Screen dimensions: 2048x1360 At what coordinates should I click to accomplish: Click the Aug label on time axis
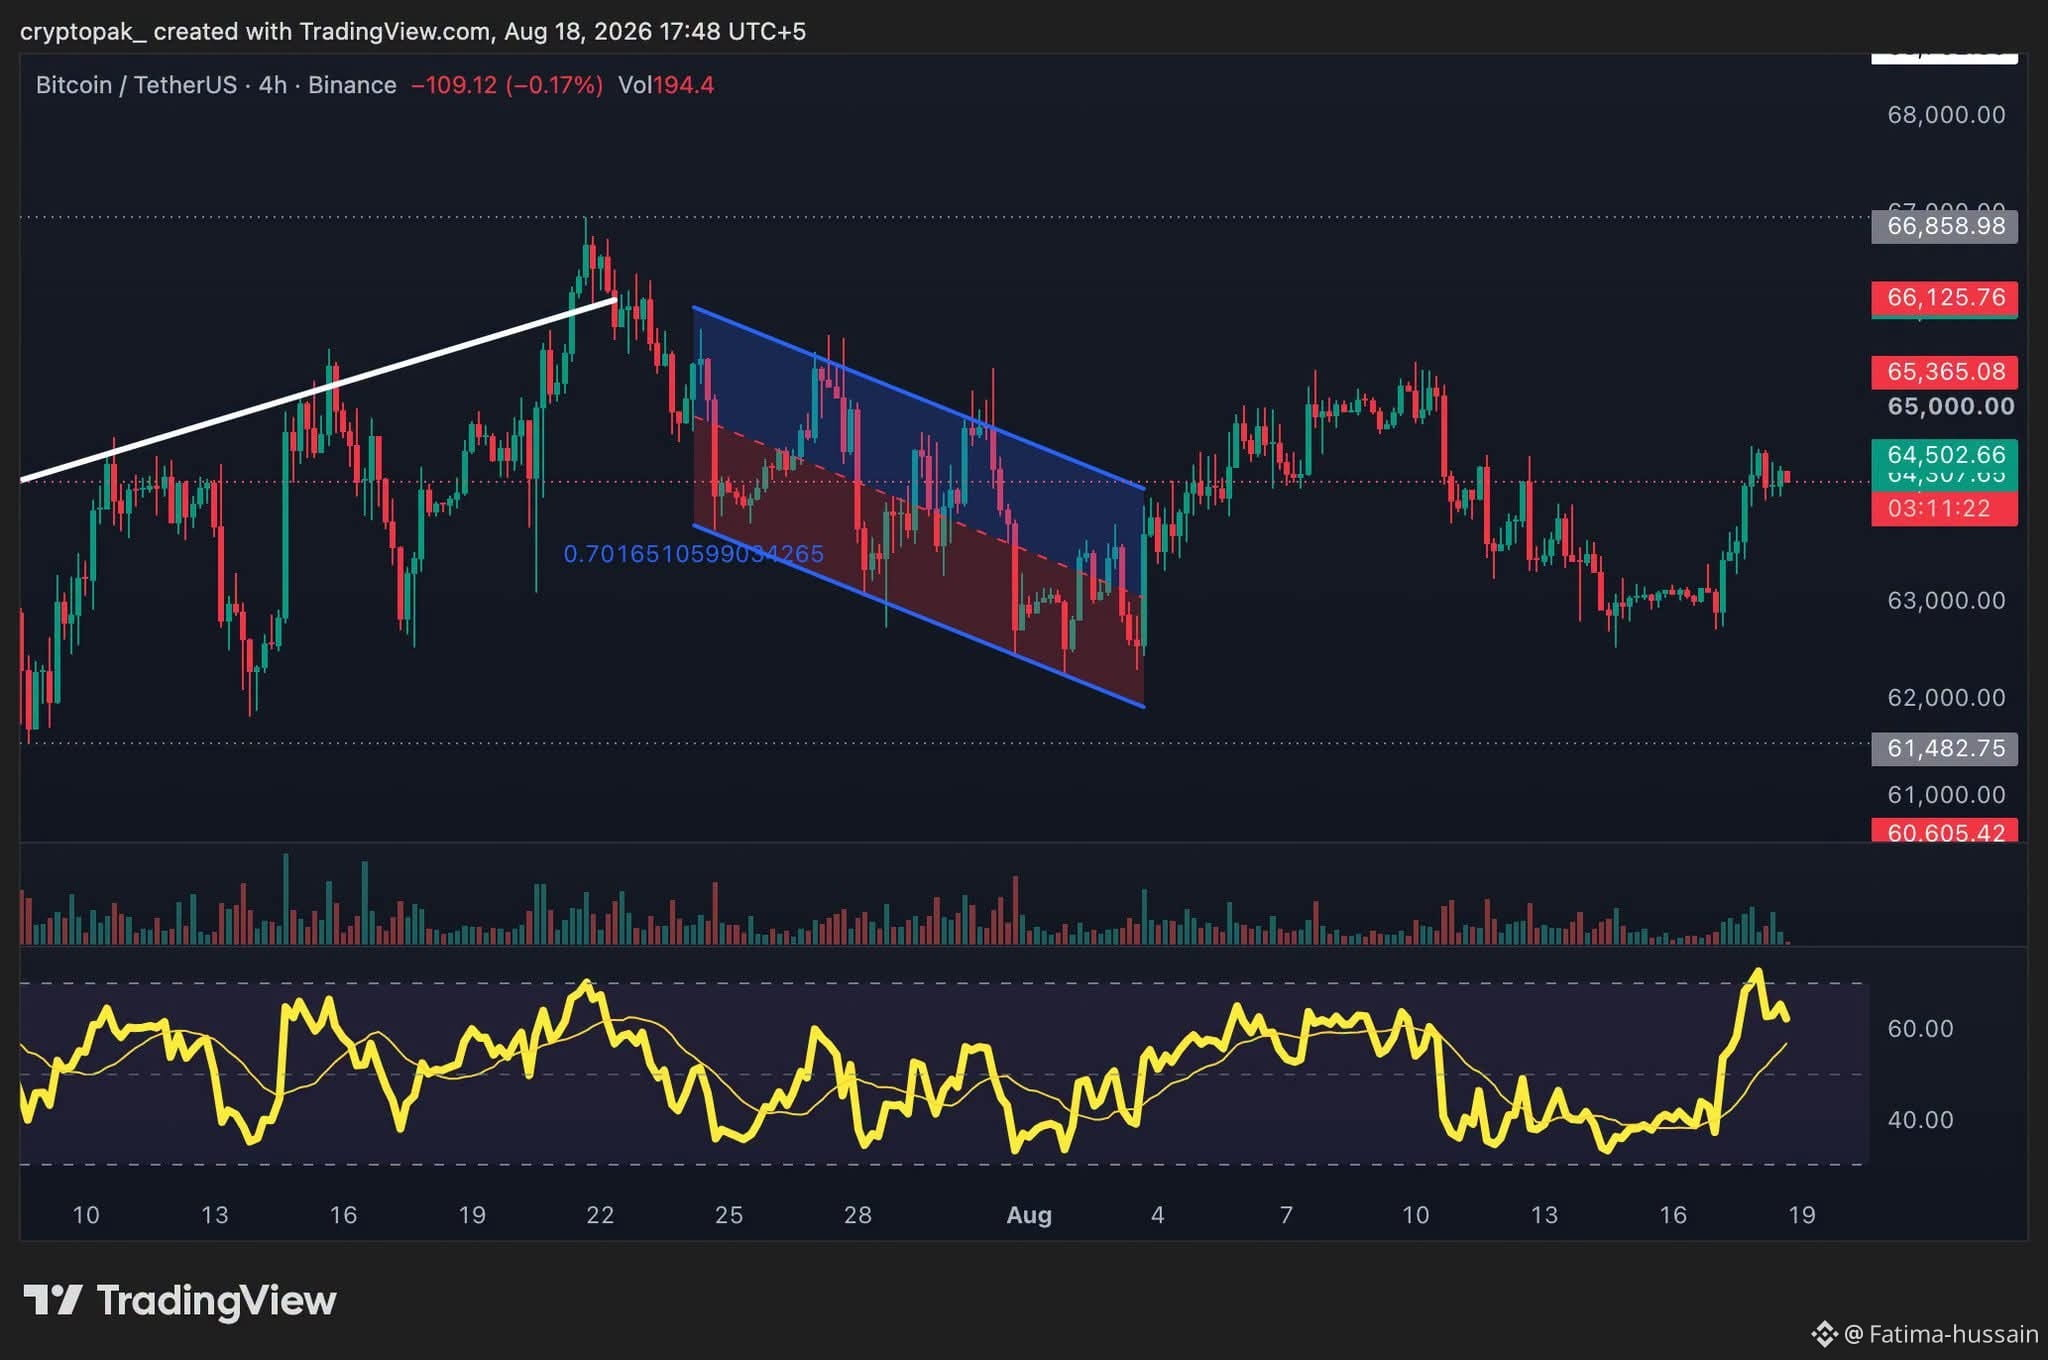1029,1215
